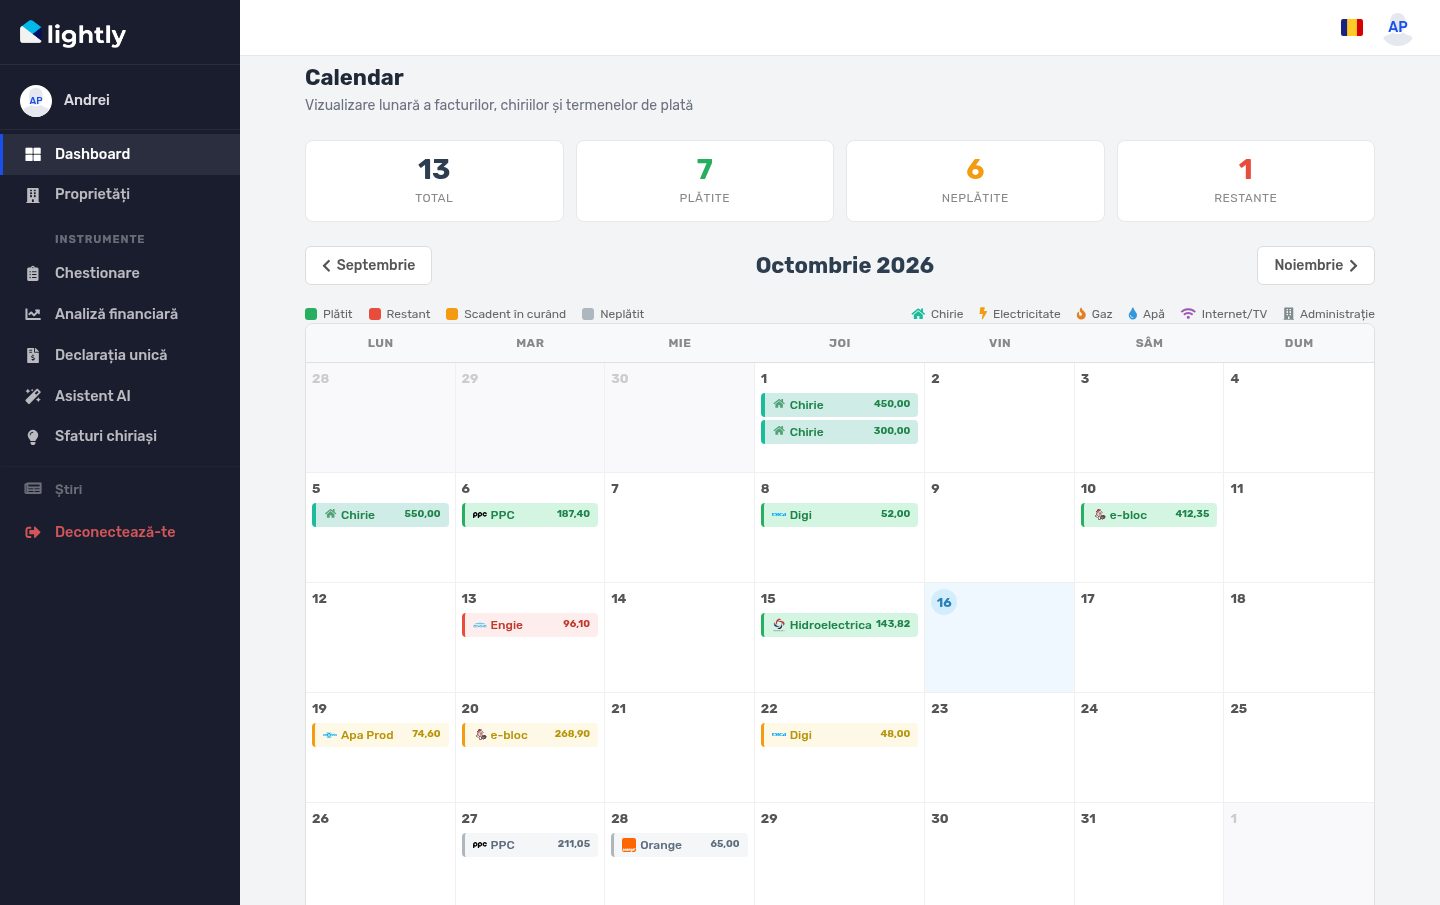The image size is (1440, 905).
Task: Click the red Restant legend swatch
Action: [375, 314]
